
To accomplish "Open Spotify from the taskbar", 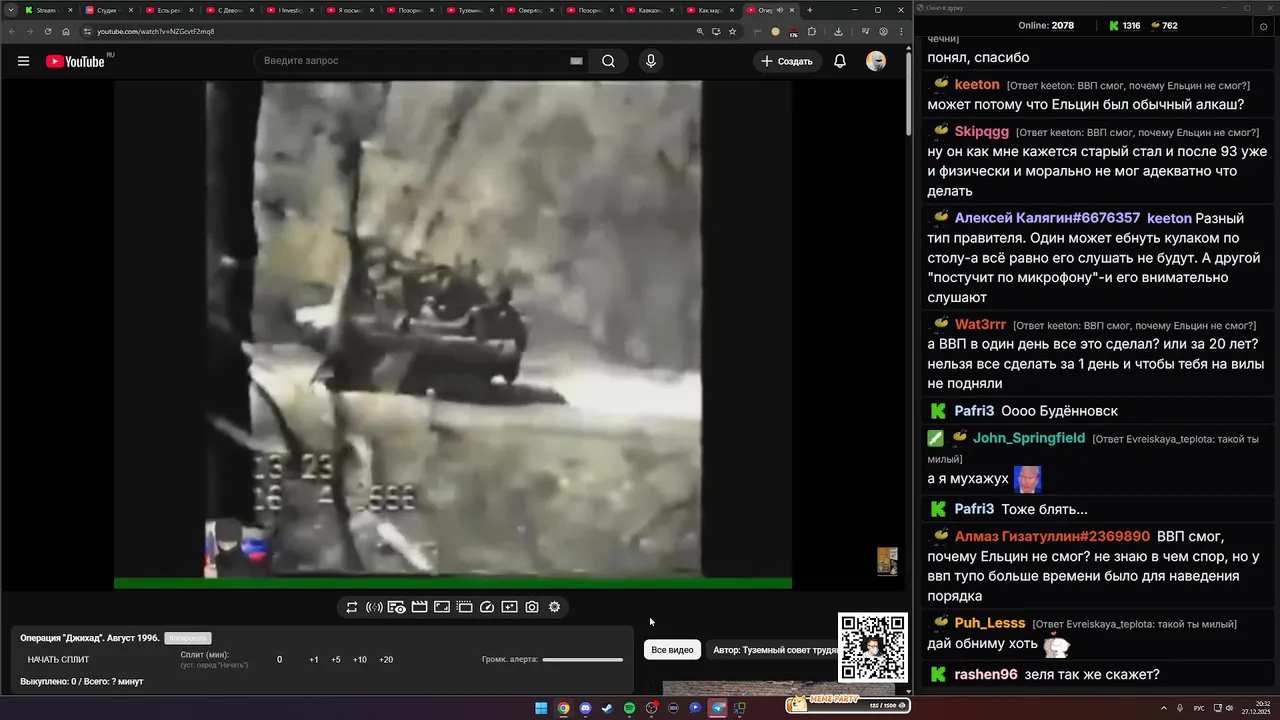I will click(x=629, y=708).
